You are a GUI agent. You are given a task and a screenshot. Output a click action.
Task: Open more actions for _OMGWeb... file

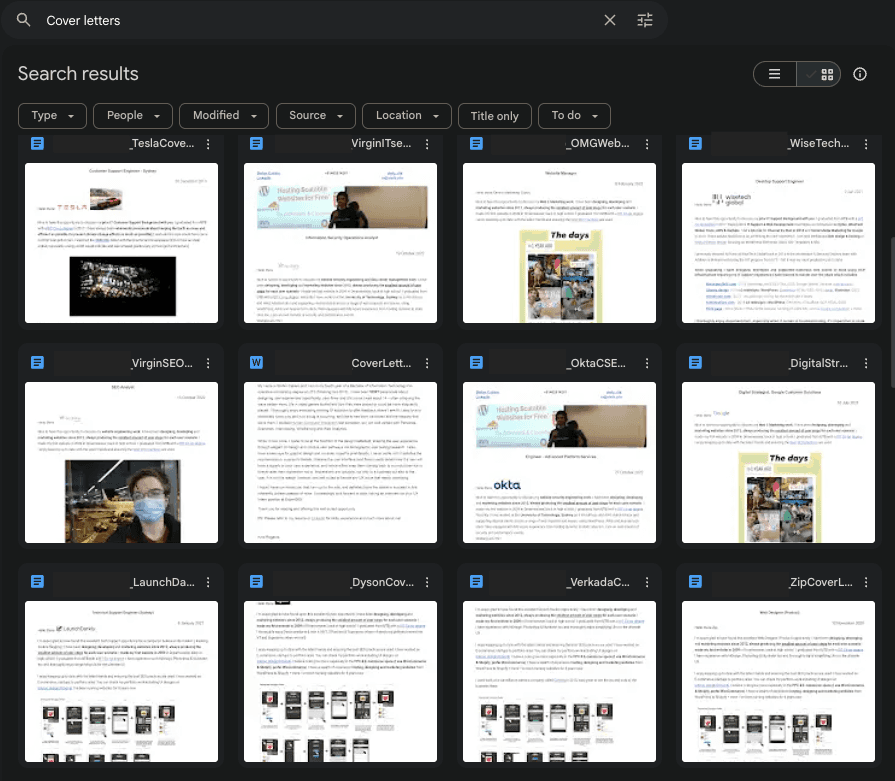point(647,144)
